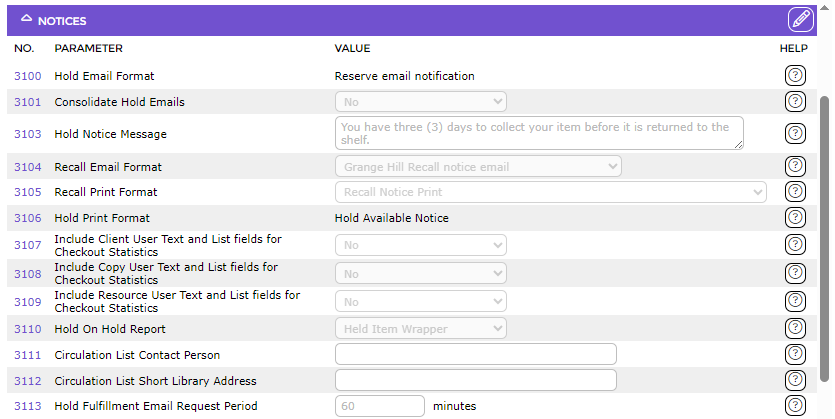Click the 'minutes' unit label
The width and height of the screenshot is (835, 419).
(455, 406)
